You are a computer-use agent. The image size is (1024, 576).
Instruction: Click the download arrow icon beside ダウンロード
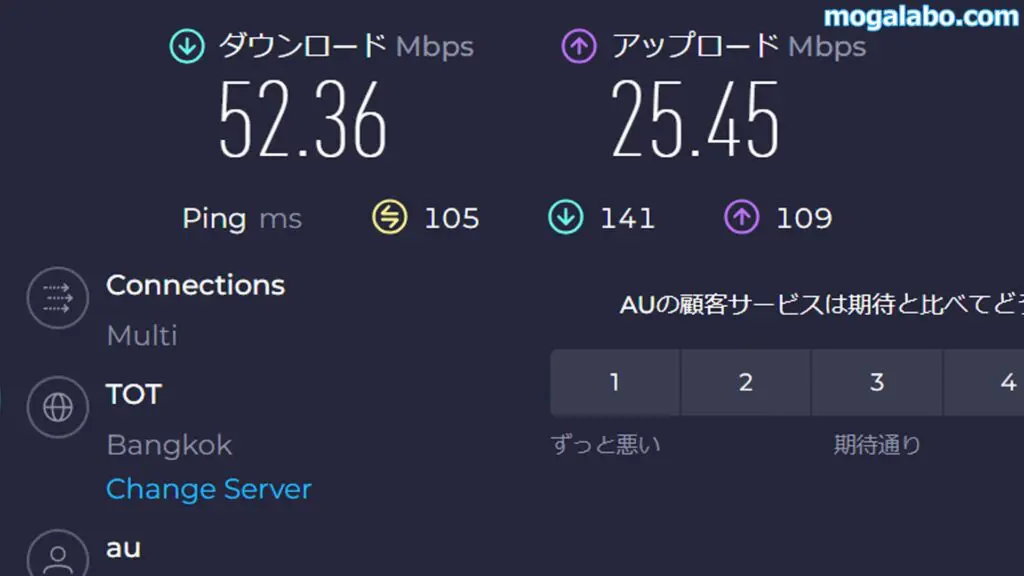187,46
